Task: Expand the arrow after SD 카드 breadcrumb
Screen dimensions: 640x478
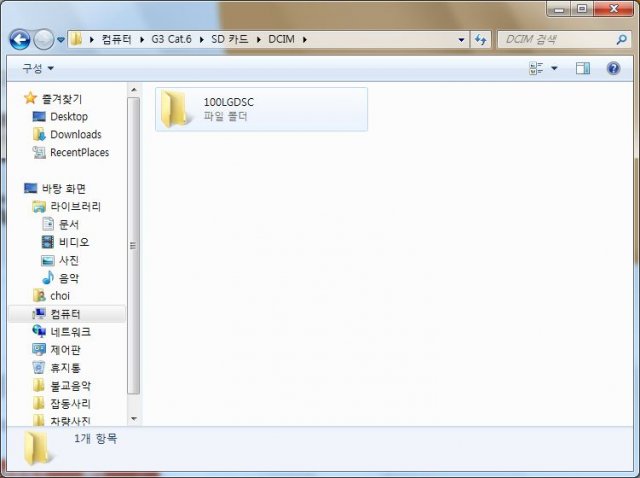Action: (x=259, y=40)
